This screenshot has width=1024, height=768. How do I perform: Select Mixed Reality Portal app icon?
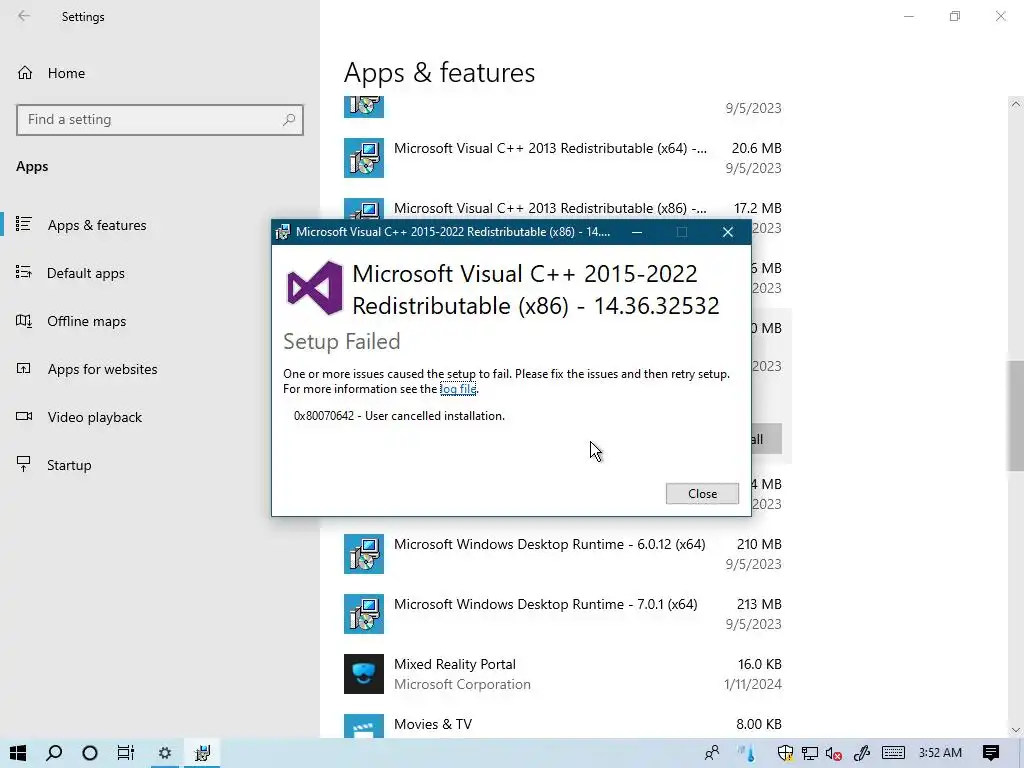(364, 674)
